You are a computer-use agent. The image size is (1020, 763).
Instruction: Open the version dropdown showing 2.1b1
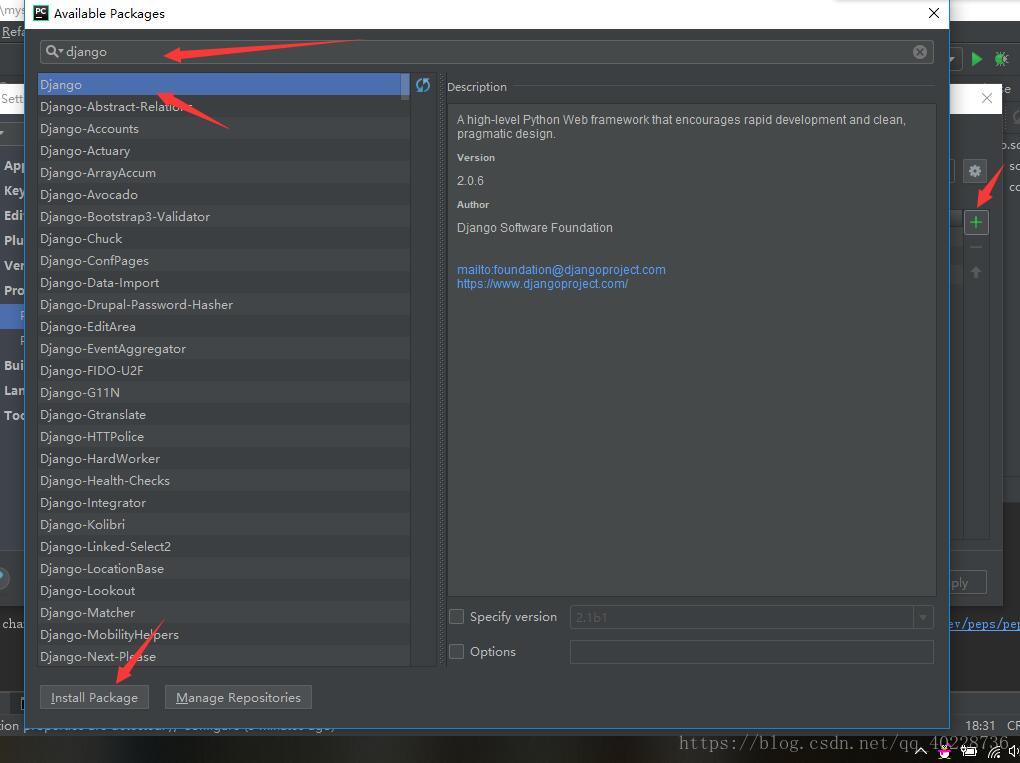click(x=922, y=617)
